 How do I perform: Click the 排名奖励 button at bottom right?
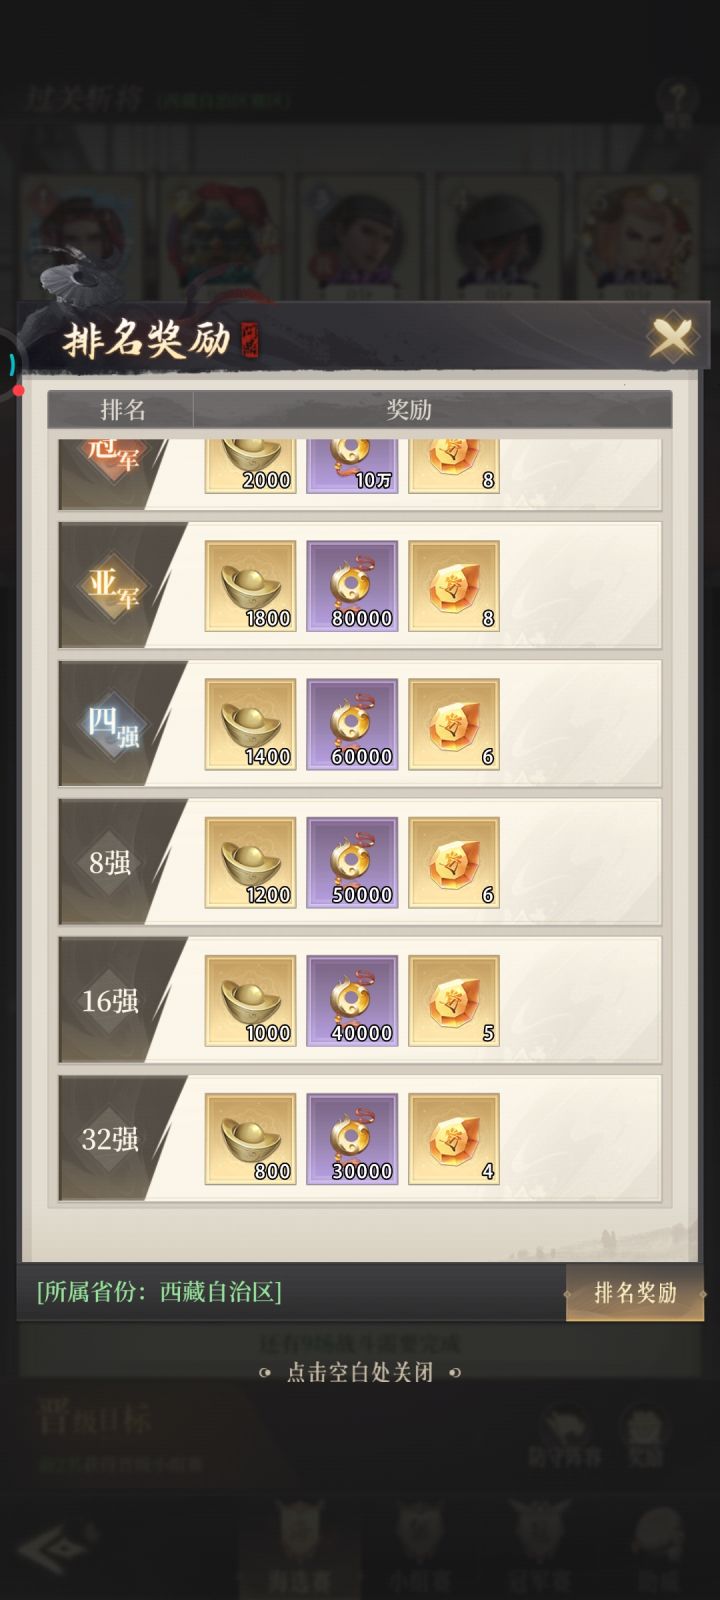635,1292
